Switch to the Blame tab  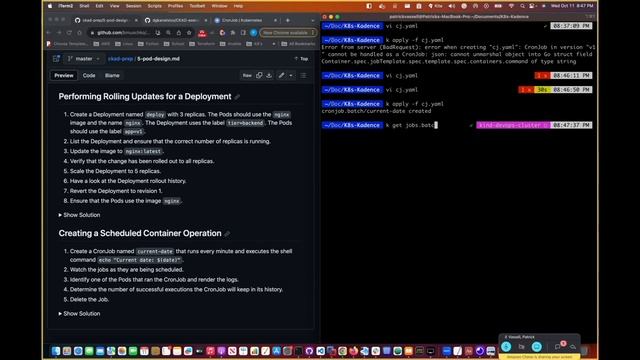(x=112, y=76)
